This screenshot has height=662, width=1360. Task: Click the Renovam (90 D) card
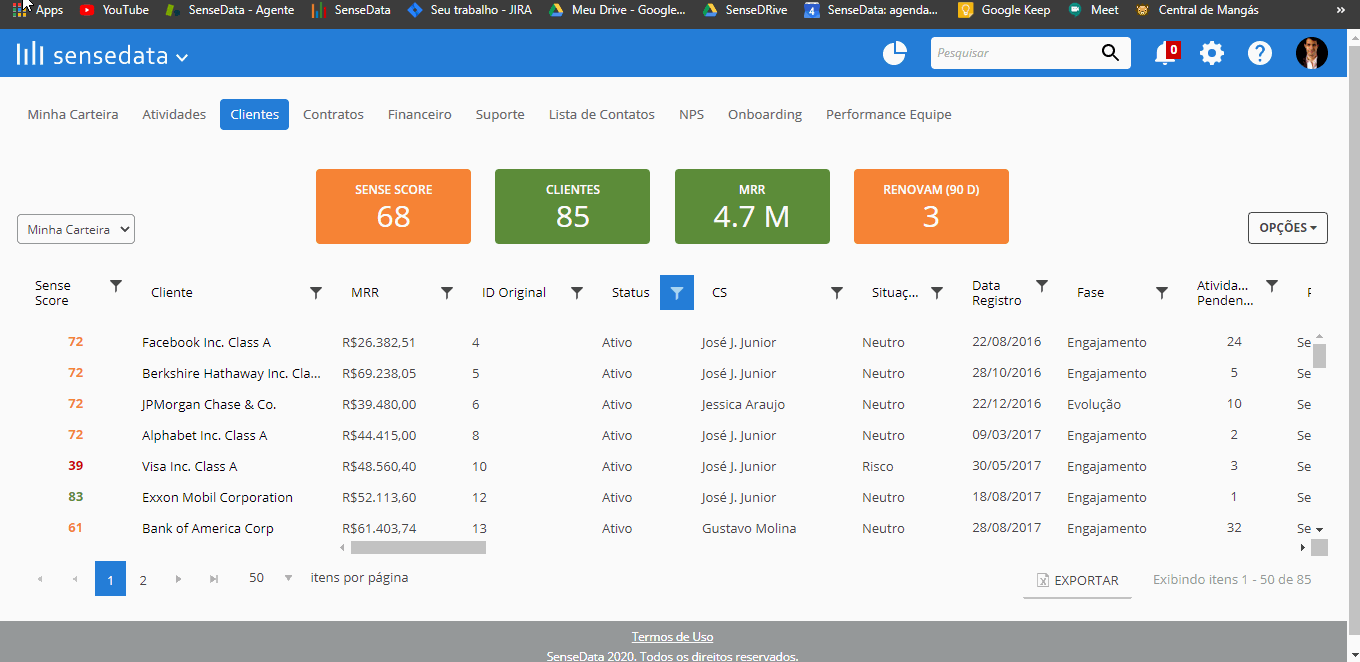pos(931,206)
